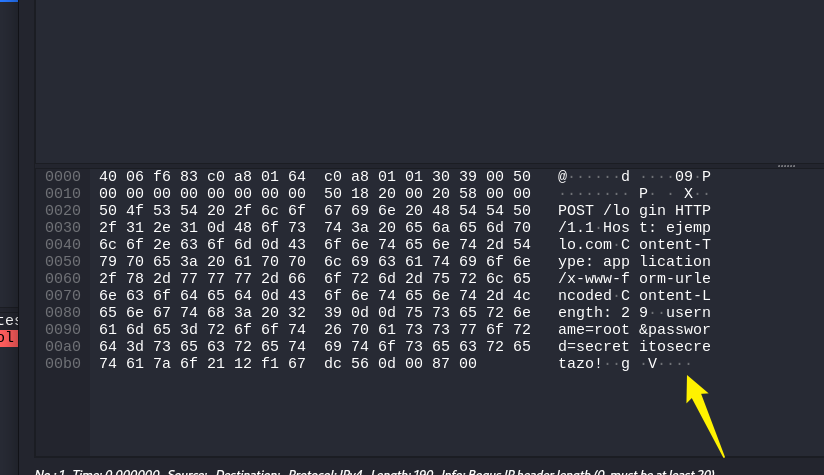Click the 'd=secret' ASCII text
This screenshot has height=475, width=824.
tap(593, 347)
